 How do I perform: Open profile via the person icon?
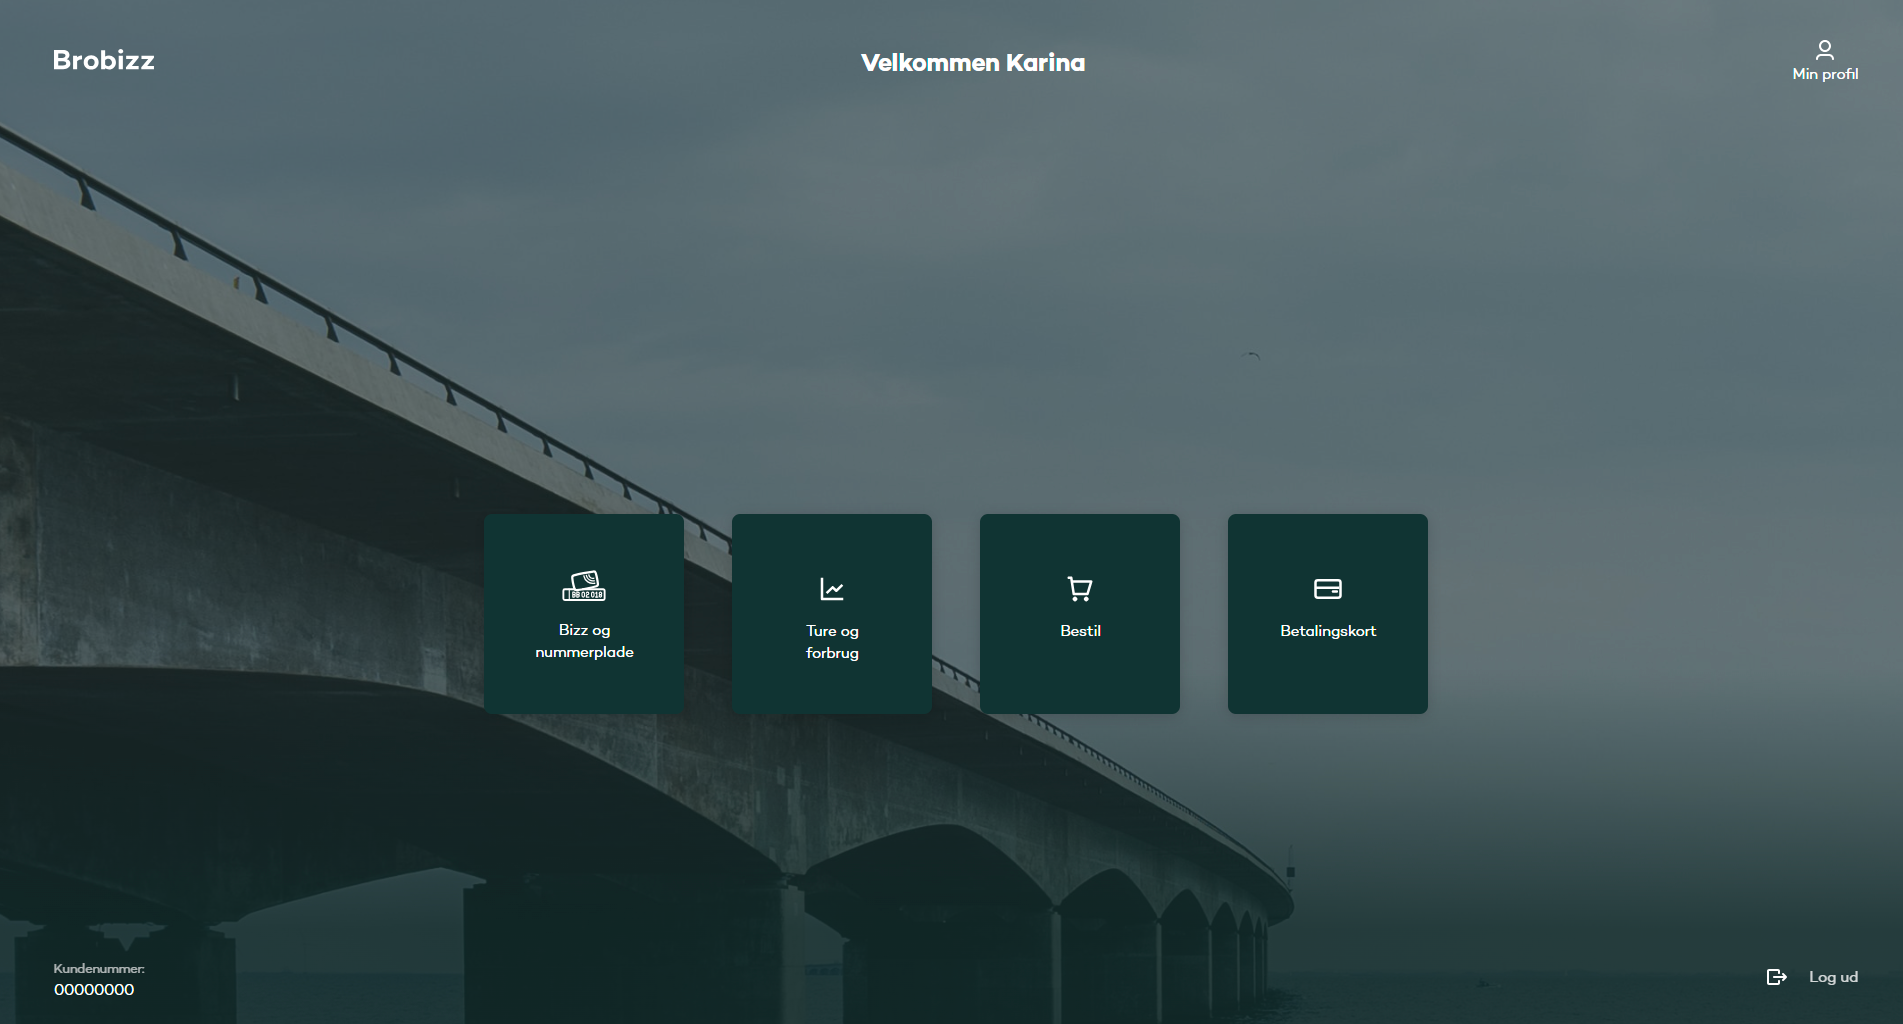(x=1824, y=50)
